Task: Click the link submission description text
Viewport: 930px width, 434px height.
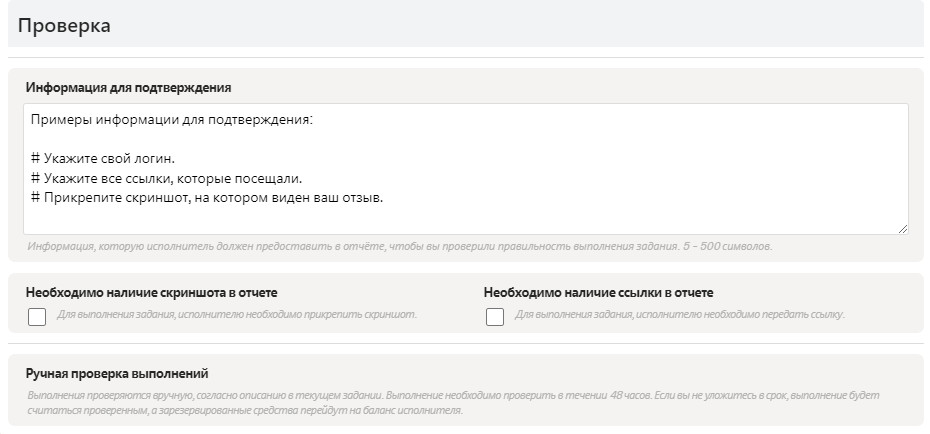Action: pyautogui.click(x=680, y=314)
